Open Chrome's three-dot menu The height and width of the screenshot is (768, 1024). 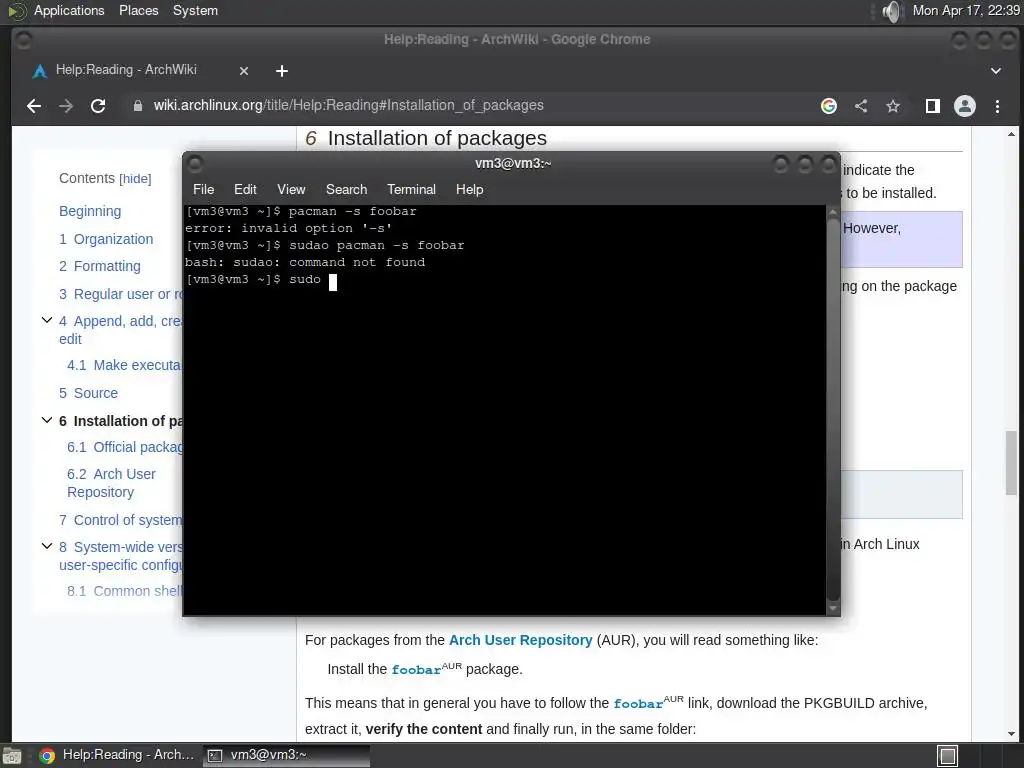tap(997, 106)
